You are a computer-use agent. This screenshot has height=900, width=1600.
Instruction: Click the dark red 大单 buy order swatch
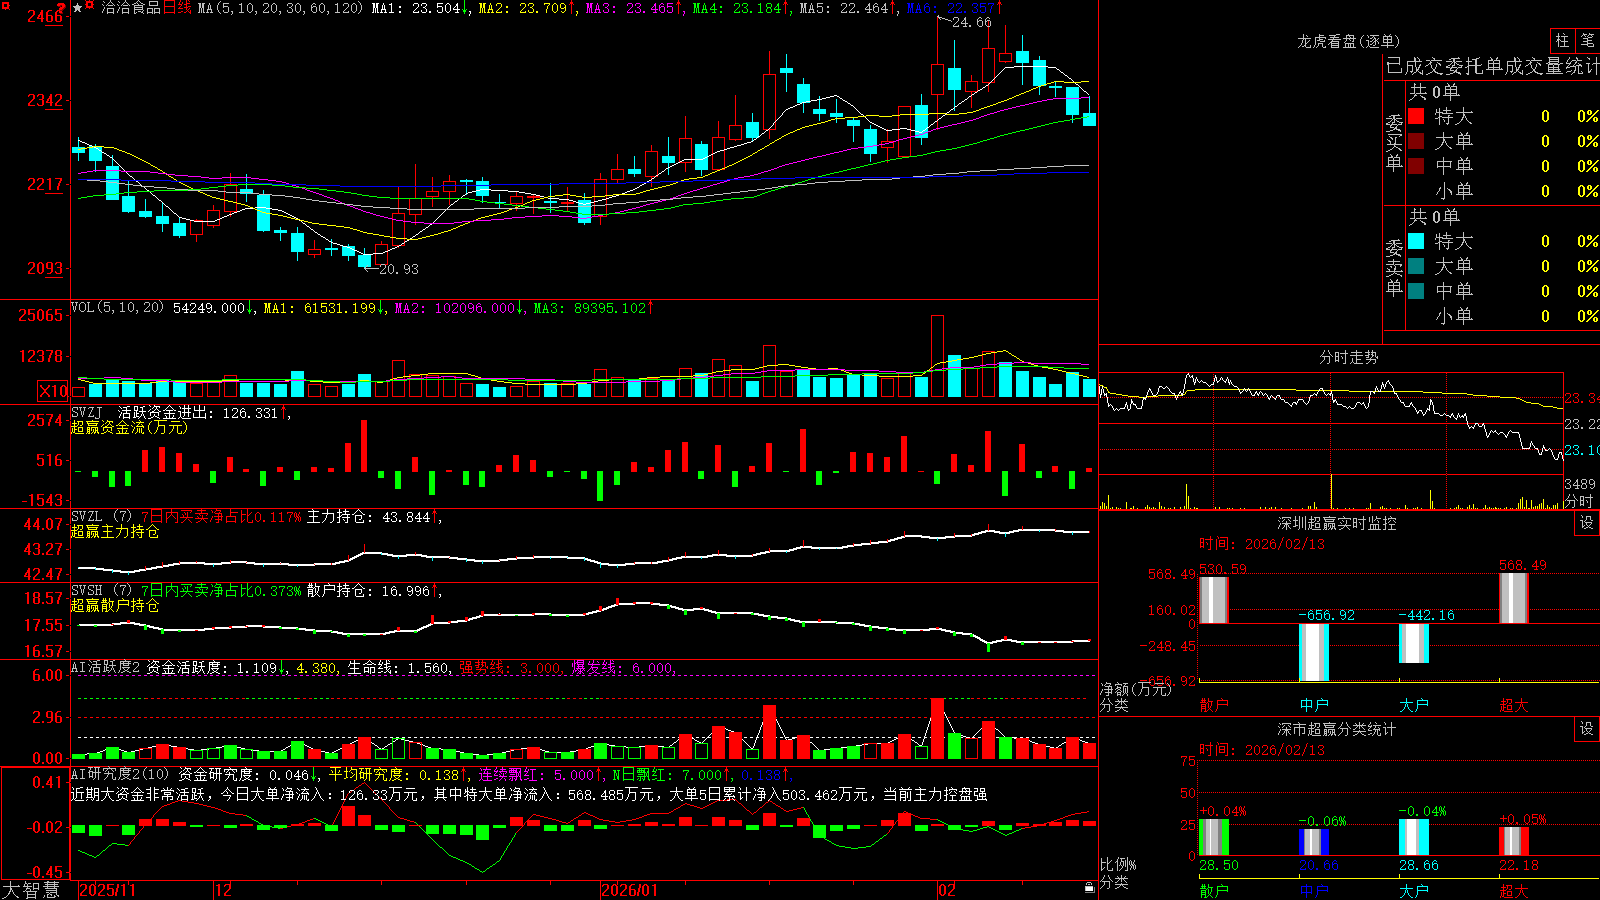click(1416, 141)
